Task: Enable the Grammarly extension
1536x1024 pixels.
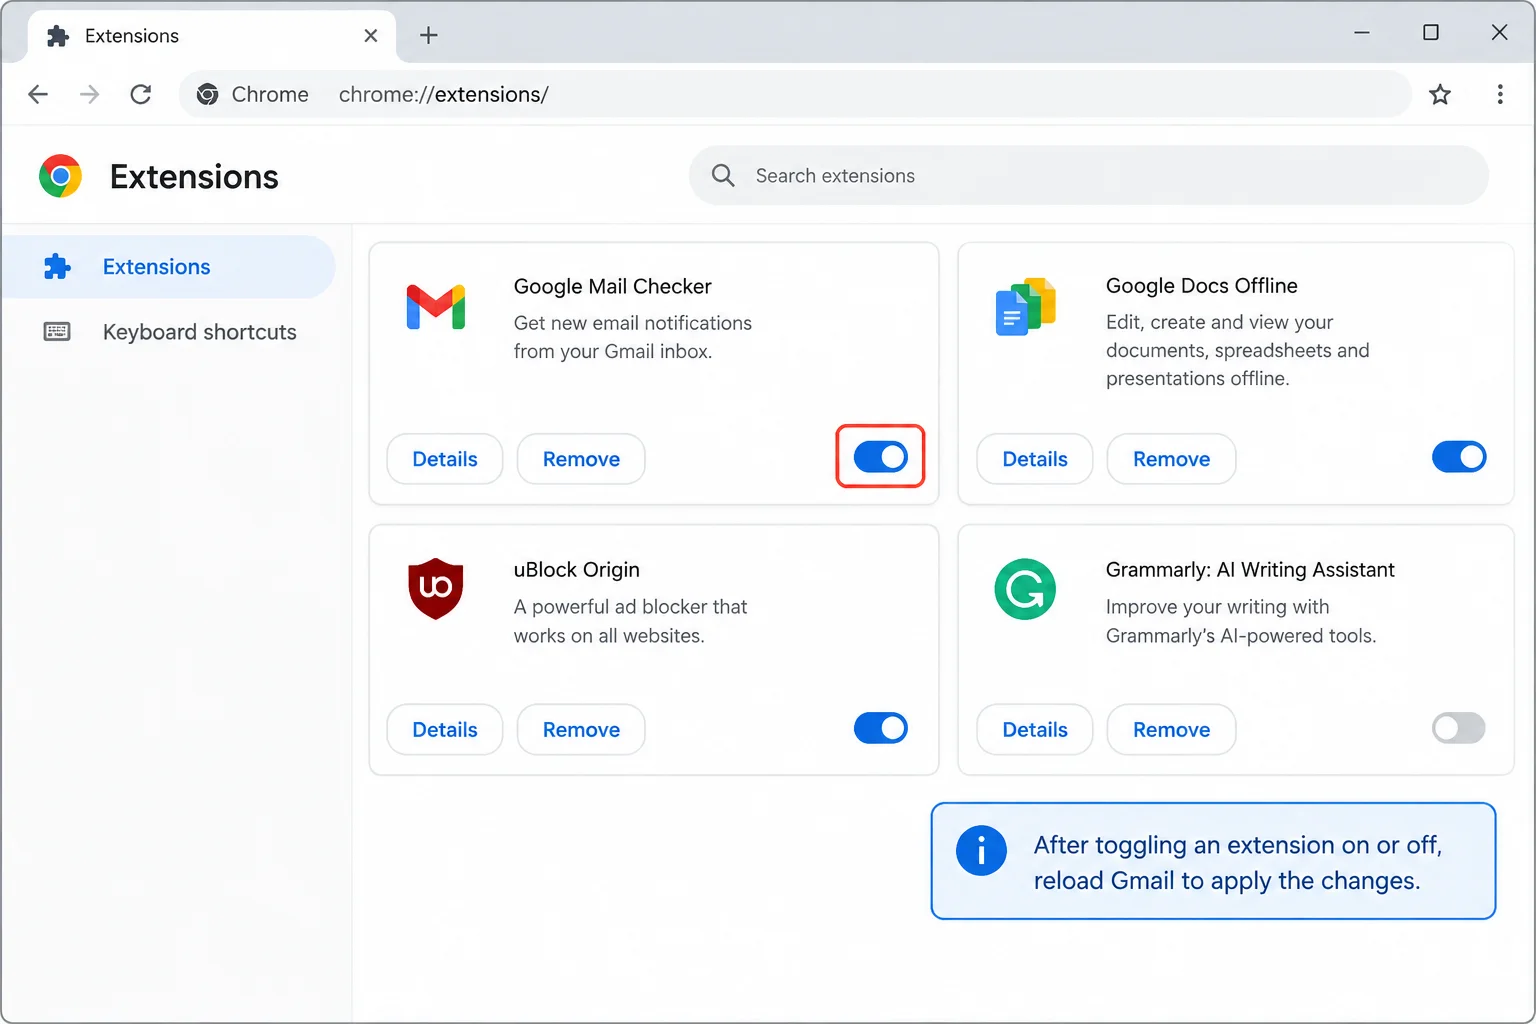Action: point(1459,728)
